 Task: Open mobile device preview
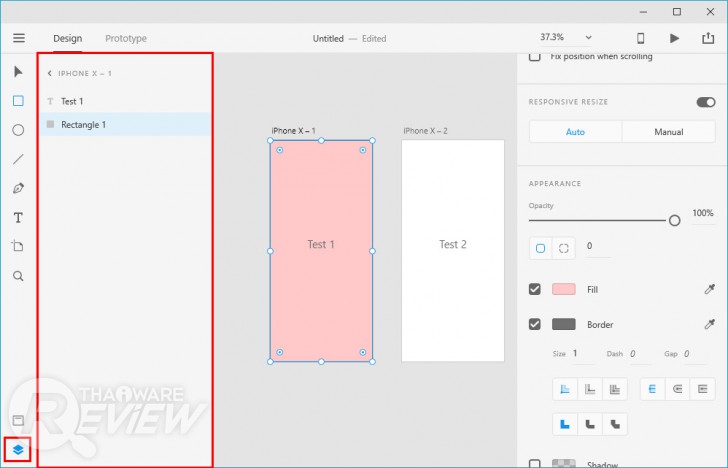pos(640,38)
